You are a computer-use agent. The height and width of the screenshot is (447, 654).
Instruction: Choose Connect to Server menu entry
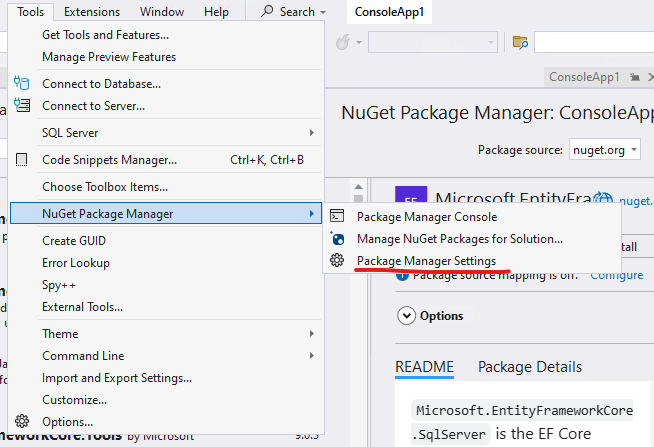[x=93, y=106]
